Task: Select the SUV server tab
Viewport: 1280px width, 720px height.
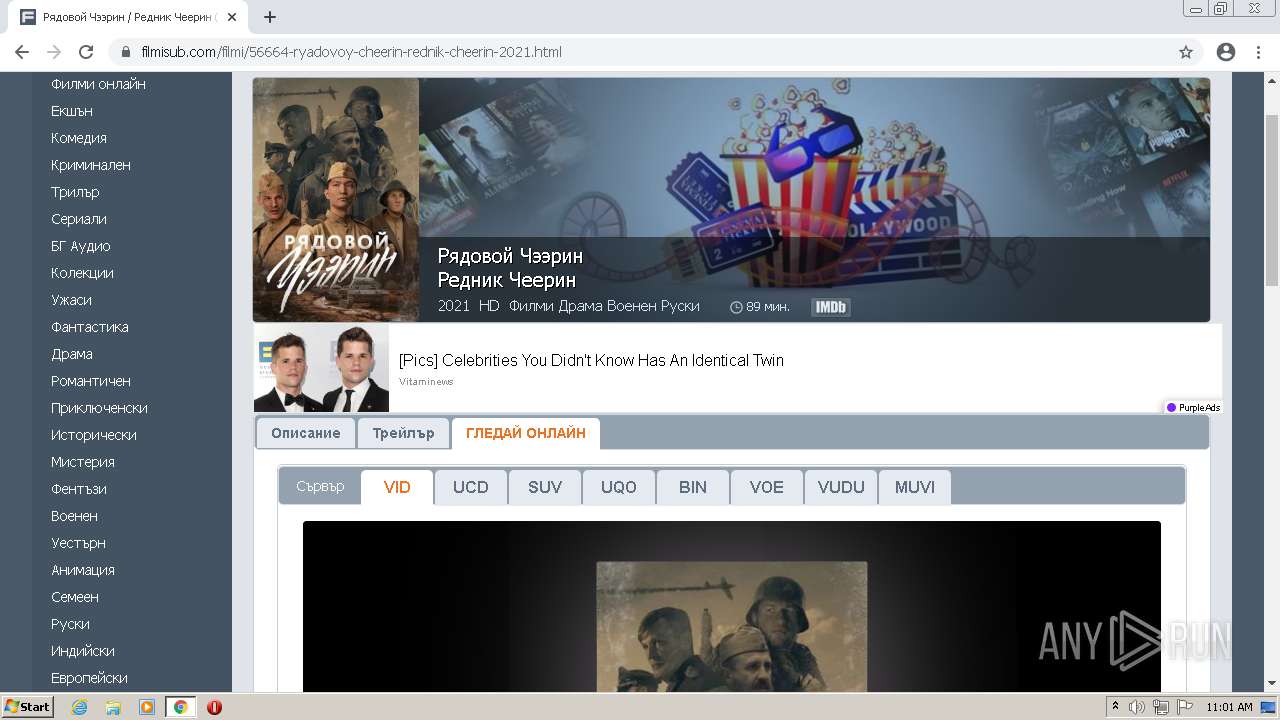Action: tap(545, 487)
